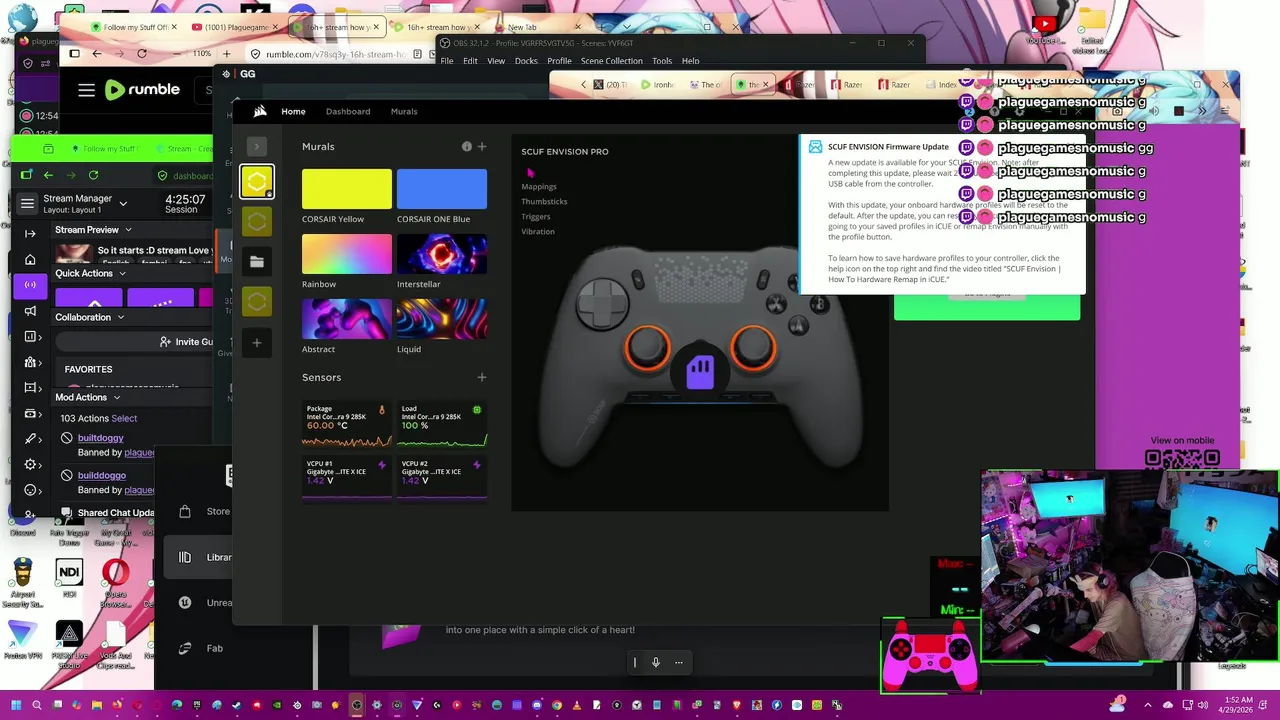This screenshot has width=1280, height=720.
Task: Open the Twitch Stream Manager hamburger menu
Action: 27,203
